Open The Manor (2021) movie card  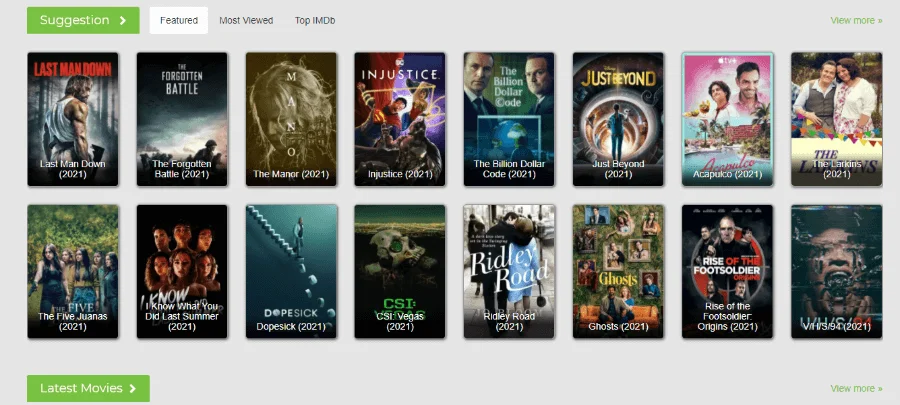[292, 119]
